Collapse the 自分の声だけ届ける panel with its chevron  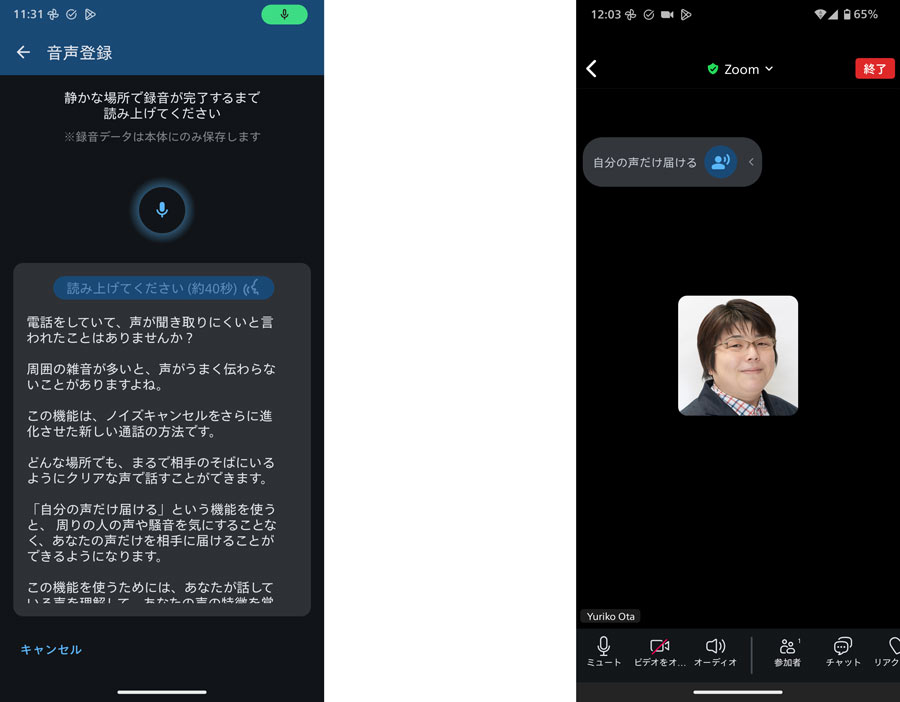pyautogui.click(x=751, y=162)
